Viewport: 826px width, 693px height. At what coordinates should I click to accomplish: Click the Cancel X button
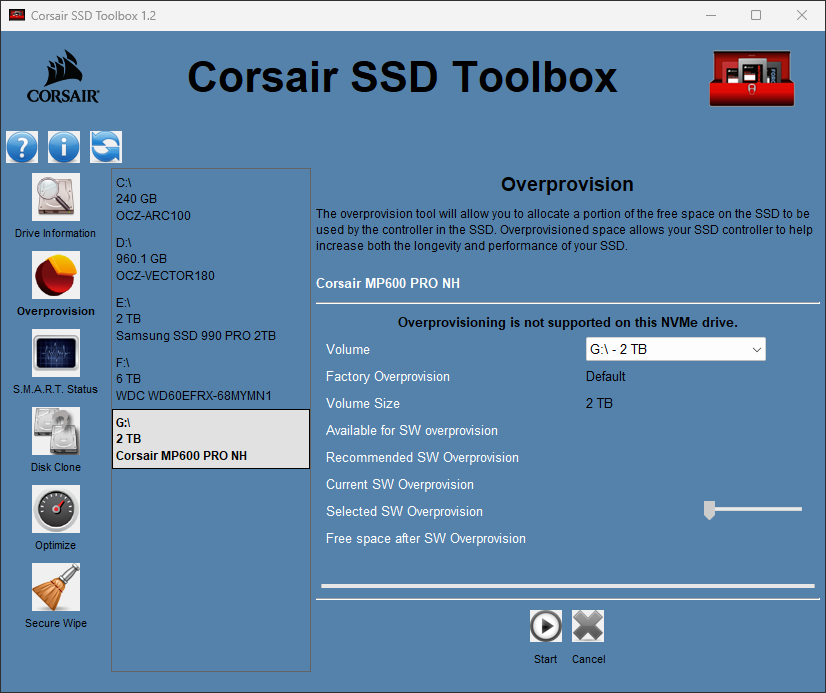click(x=588, y=626)
